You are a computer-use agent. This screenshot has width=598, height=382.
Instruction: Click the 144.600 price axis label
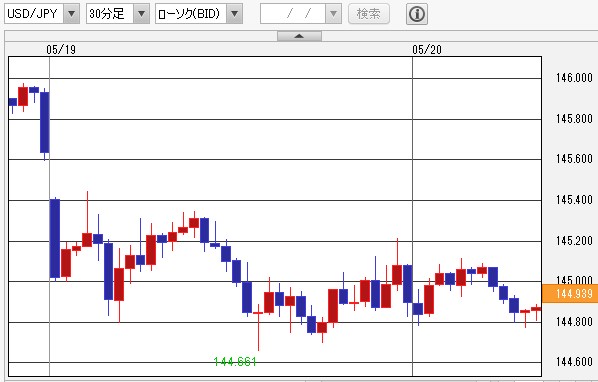click(x=574, y=361)
